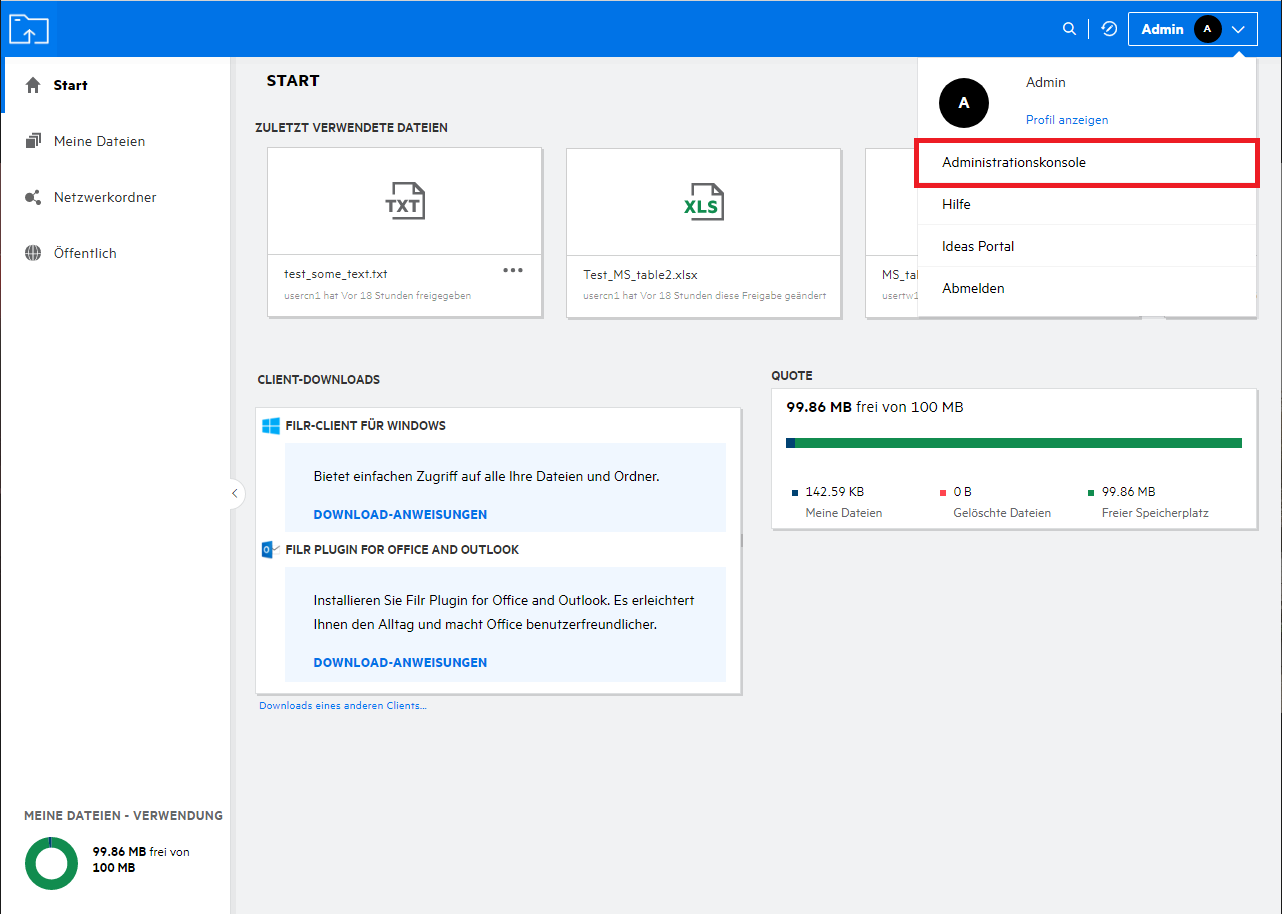Select Administrationskonsole from the user menu

[x=1014, y=162]
